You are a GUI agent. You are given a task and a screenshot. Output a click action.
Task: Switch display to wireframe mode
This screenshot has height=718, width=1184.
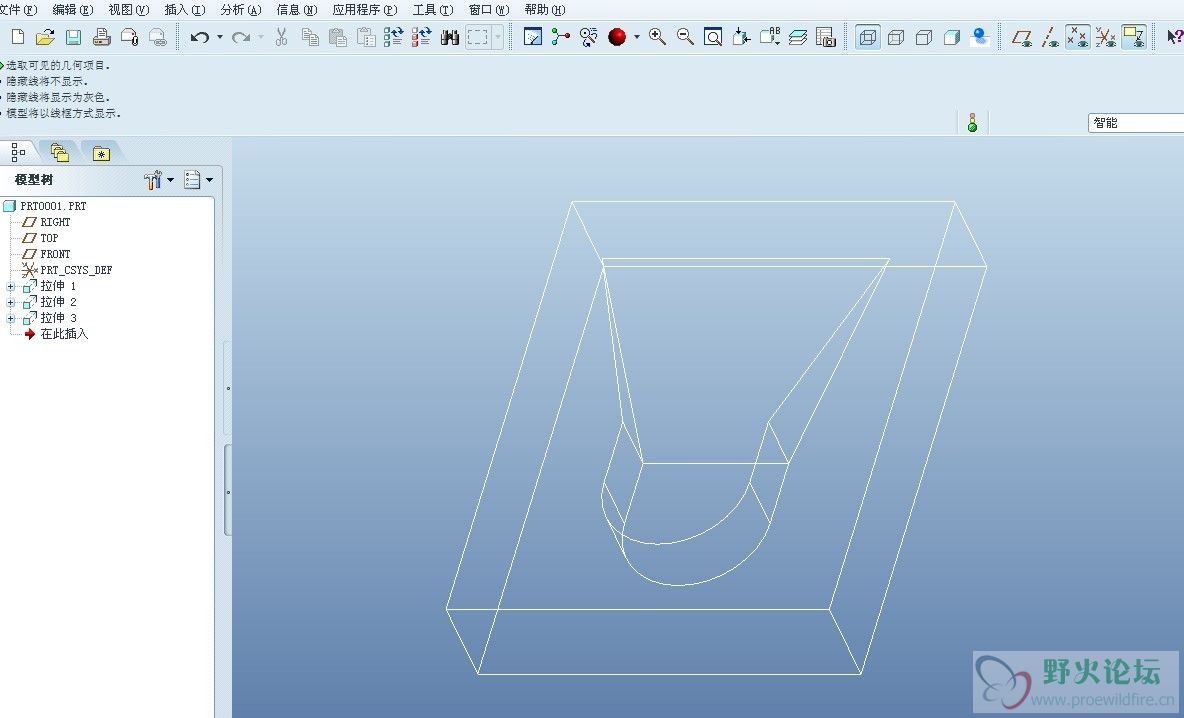(x=868, y=36)
